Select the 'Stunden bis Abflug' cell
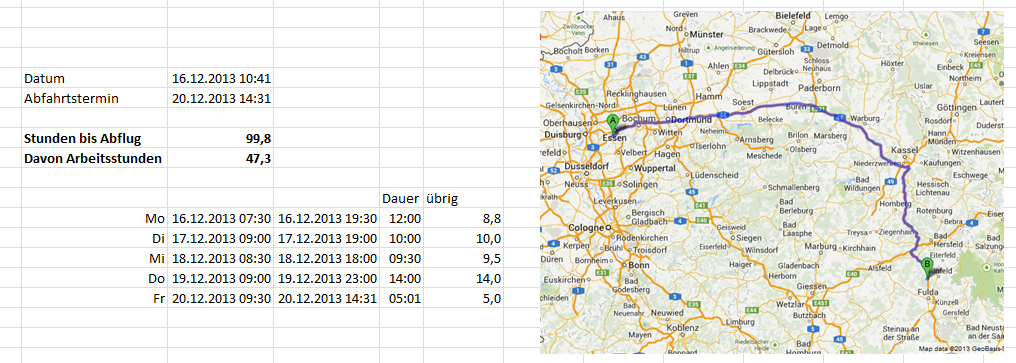 click(x=95, y=138)
